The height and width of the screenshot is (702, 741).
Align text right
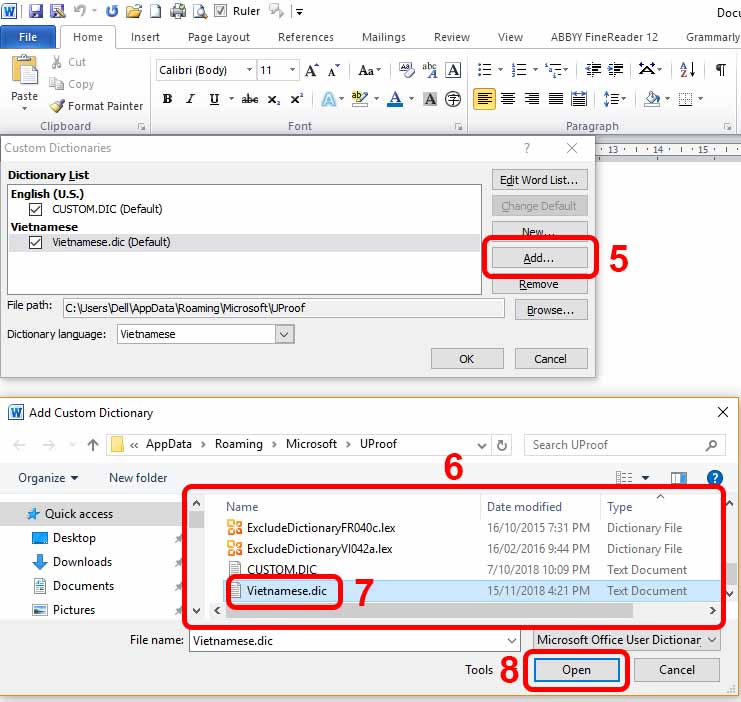pyautogui.click(x=532, y=99)
